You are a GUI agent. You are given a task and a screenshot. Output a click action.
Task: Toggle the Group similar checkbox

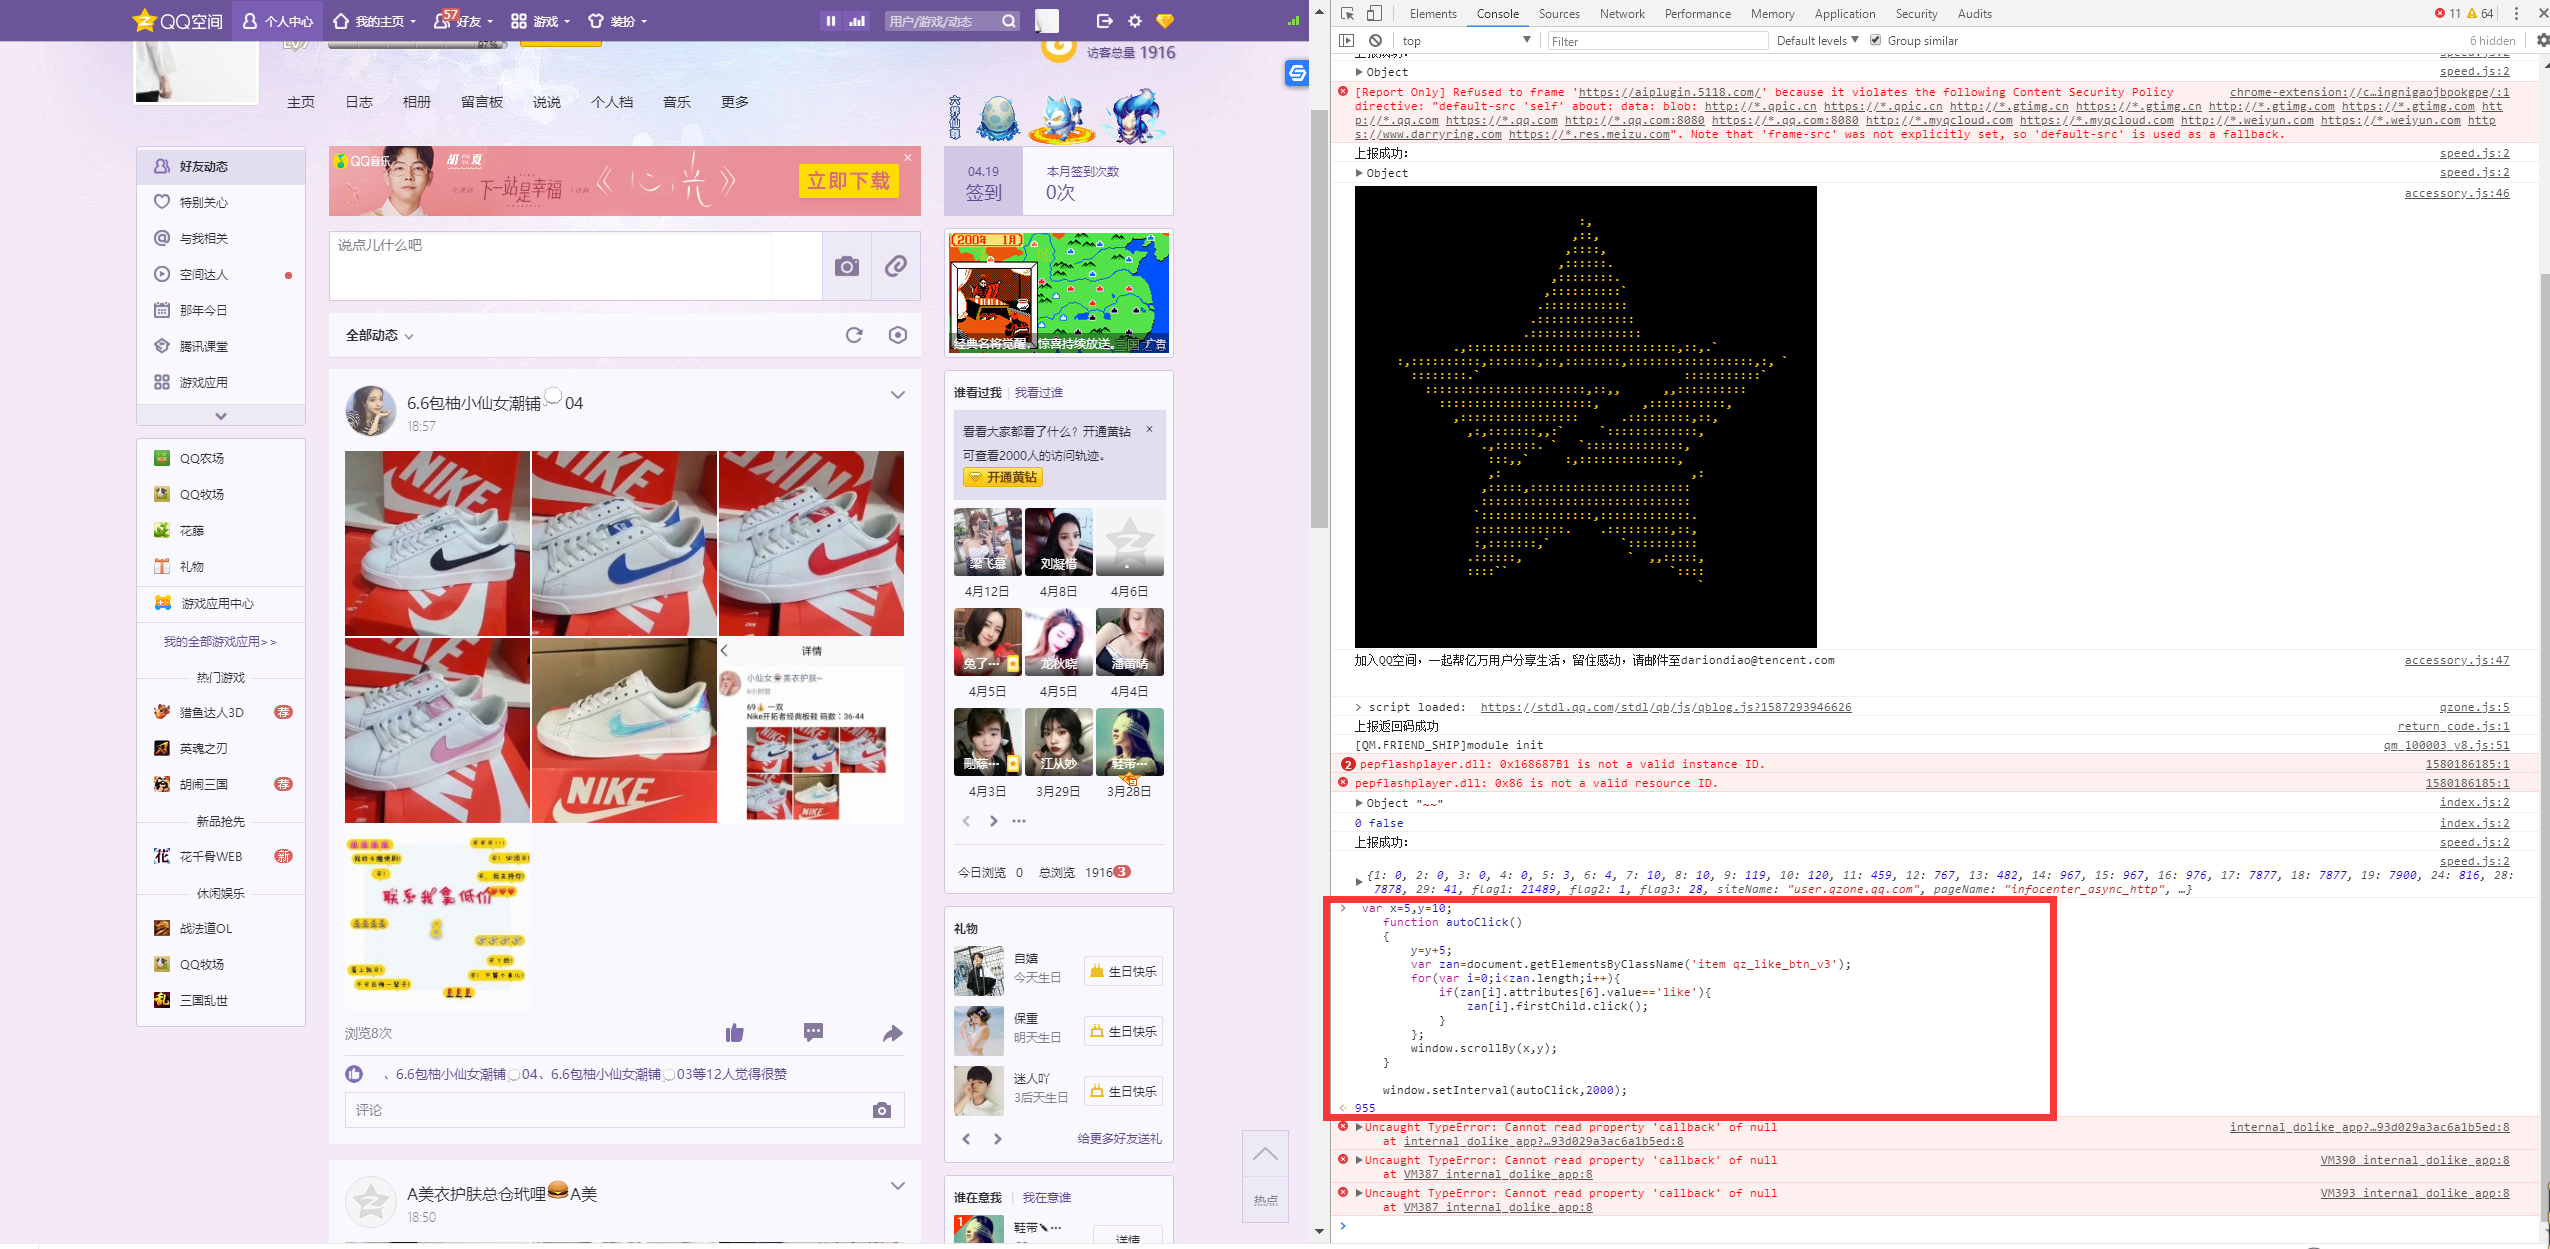(x=1876, y=41)
